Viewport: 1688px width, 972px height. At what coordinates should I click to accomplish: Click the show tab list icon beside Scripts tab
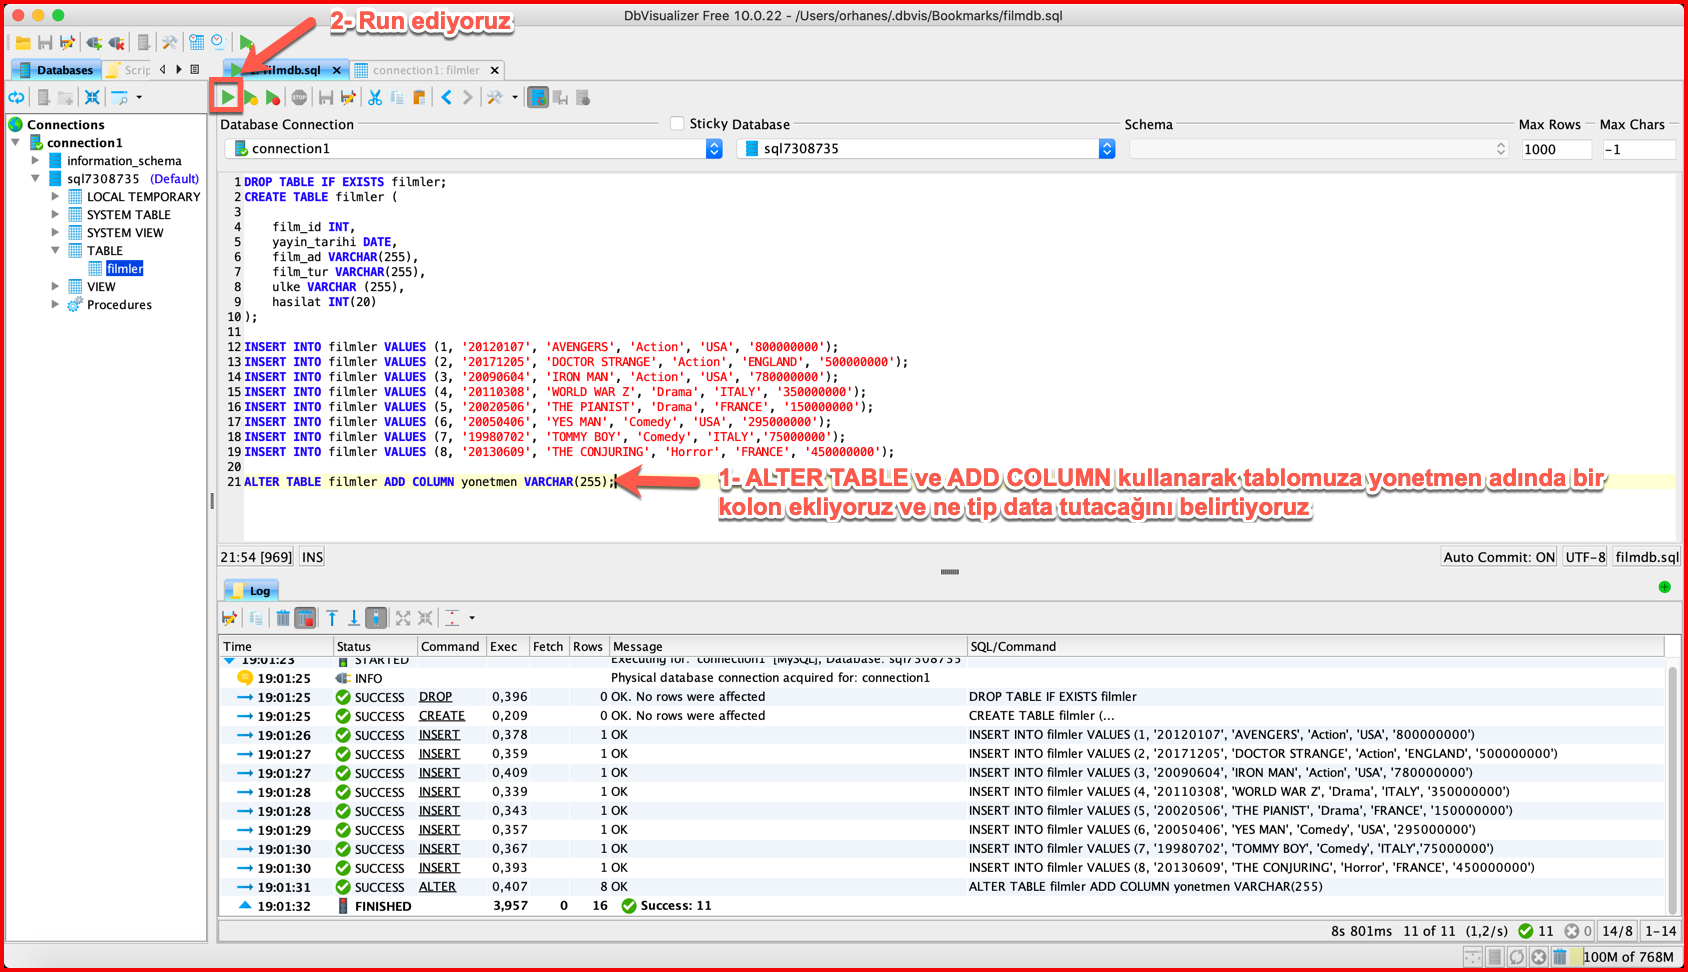[x=195, y=69]
